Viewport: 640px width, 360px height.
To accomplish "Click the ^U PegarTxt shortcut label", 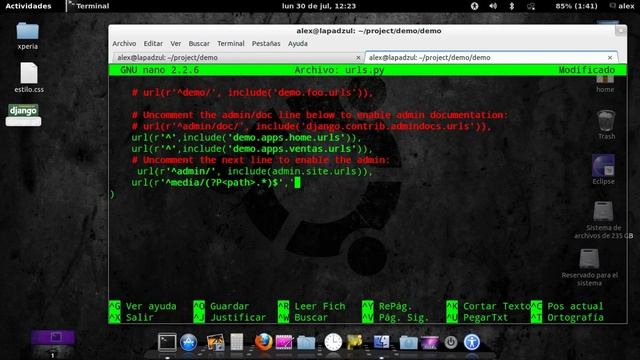I will [477, 318].
